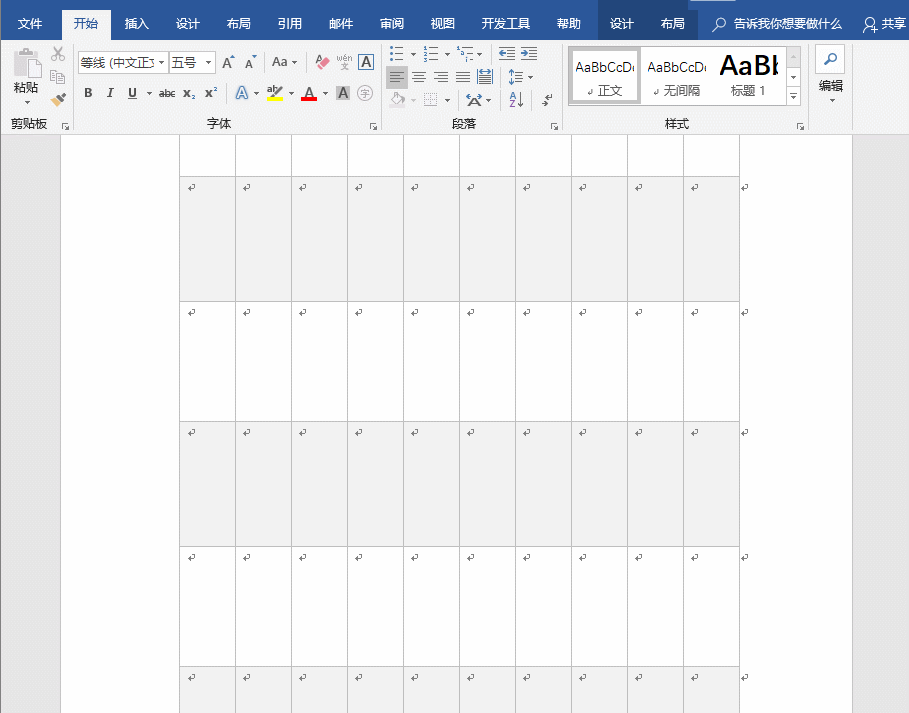The height and width of the screenshot is (713, 909).
Task: Open the enclosed character tool
Action: [x=365, y=93]
